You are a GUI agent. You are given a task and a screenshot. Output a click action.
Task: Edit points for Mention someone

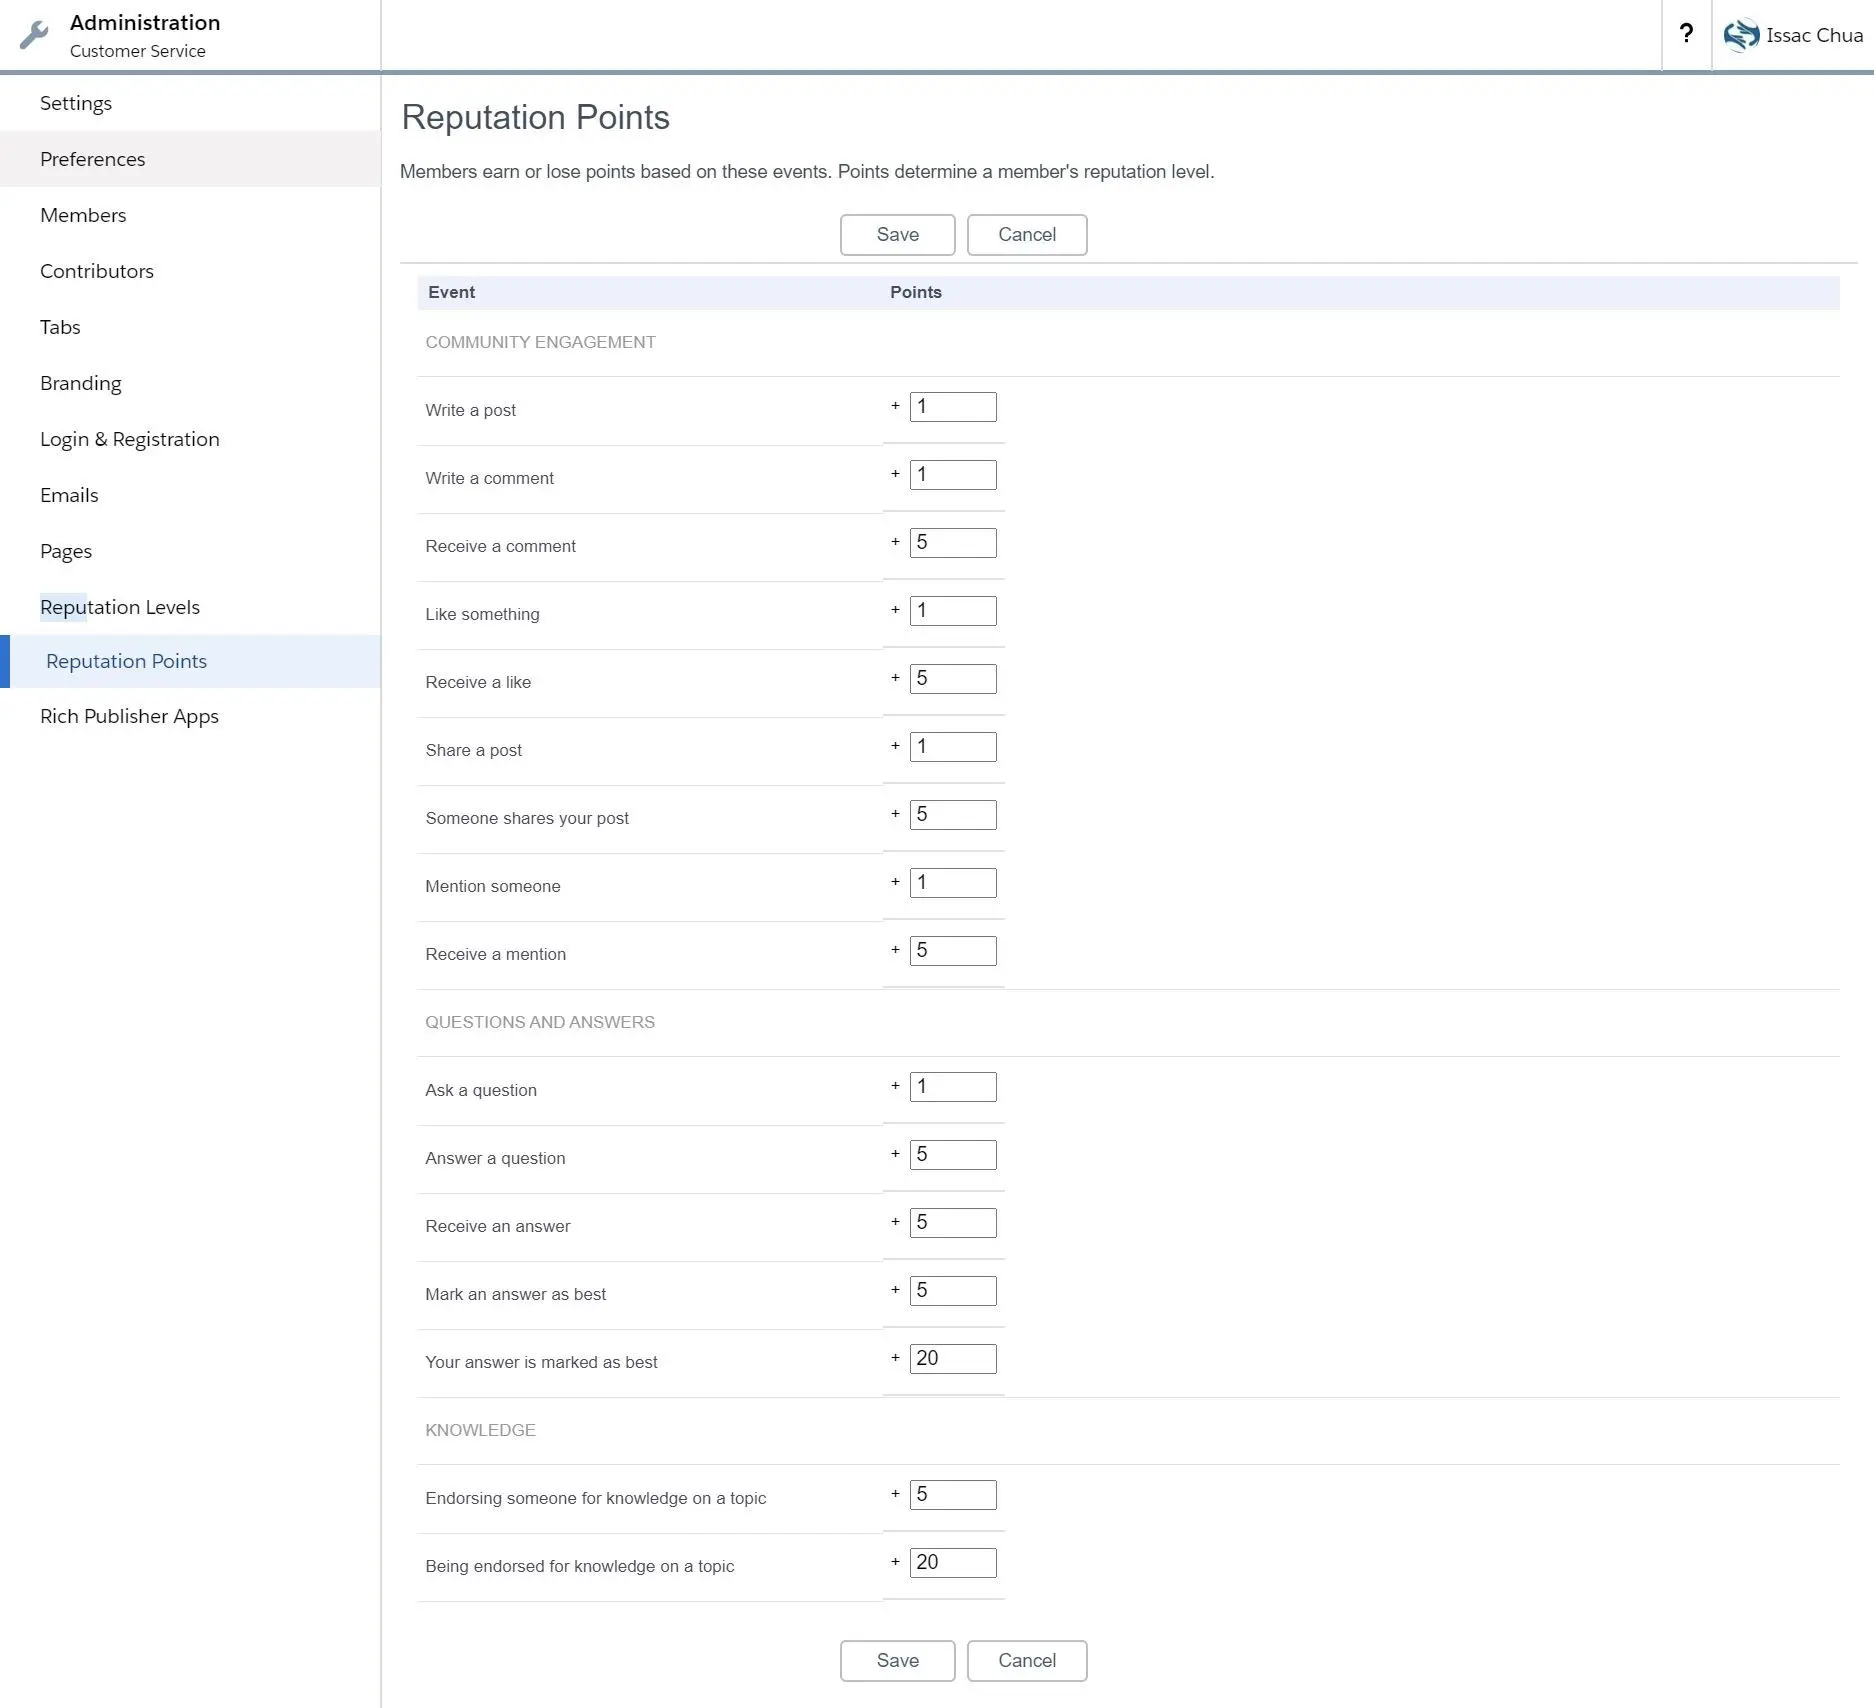(x=953, y=883)
